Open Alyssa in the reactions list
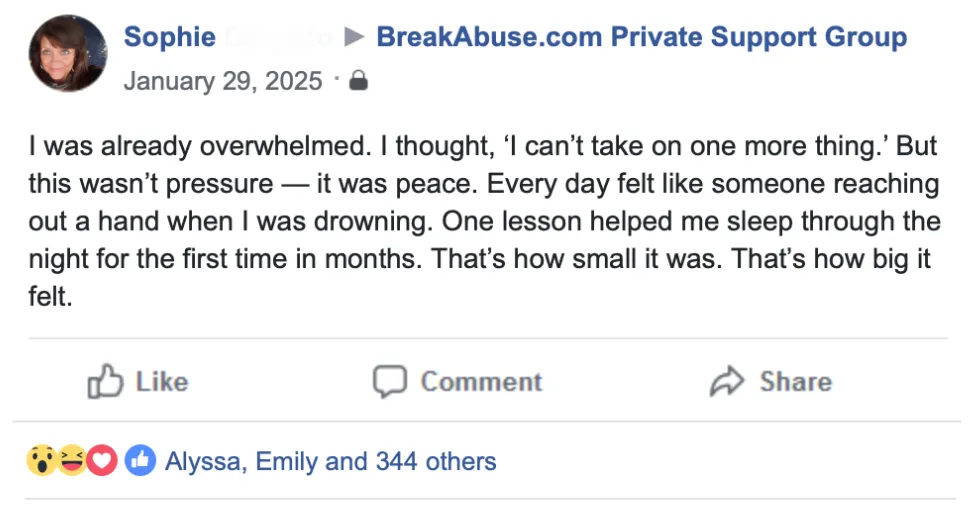The height and width of the screenshot is (518, 974). 203,461
